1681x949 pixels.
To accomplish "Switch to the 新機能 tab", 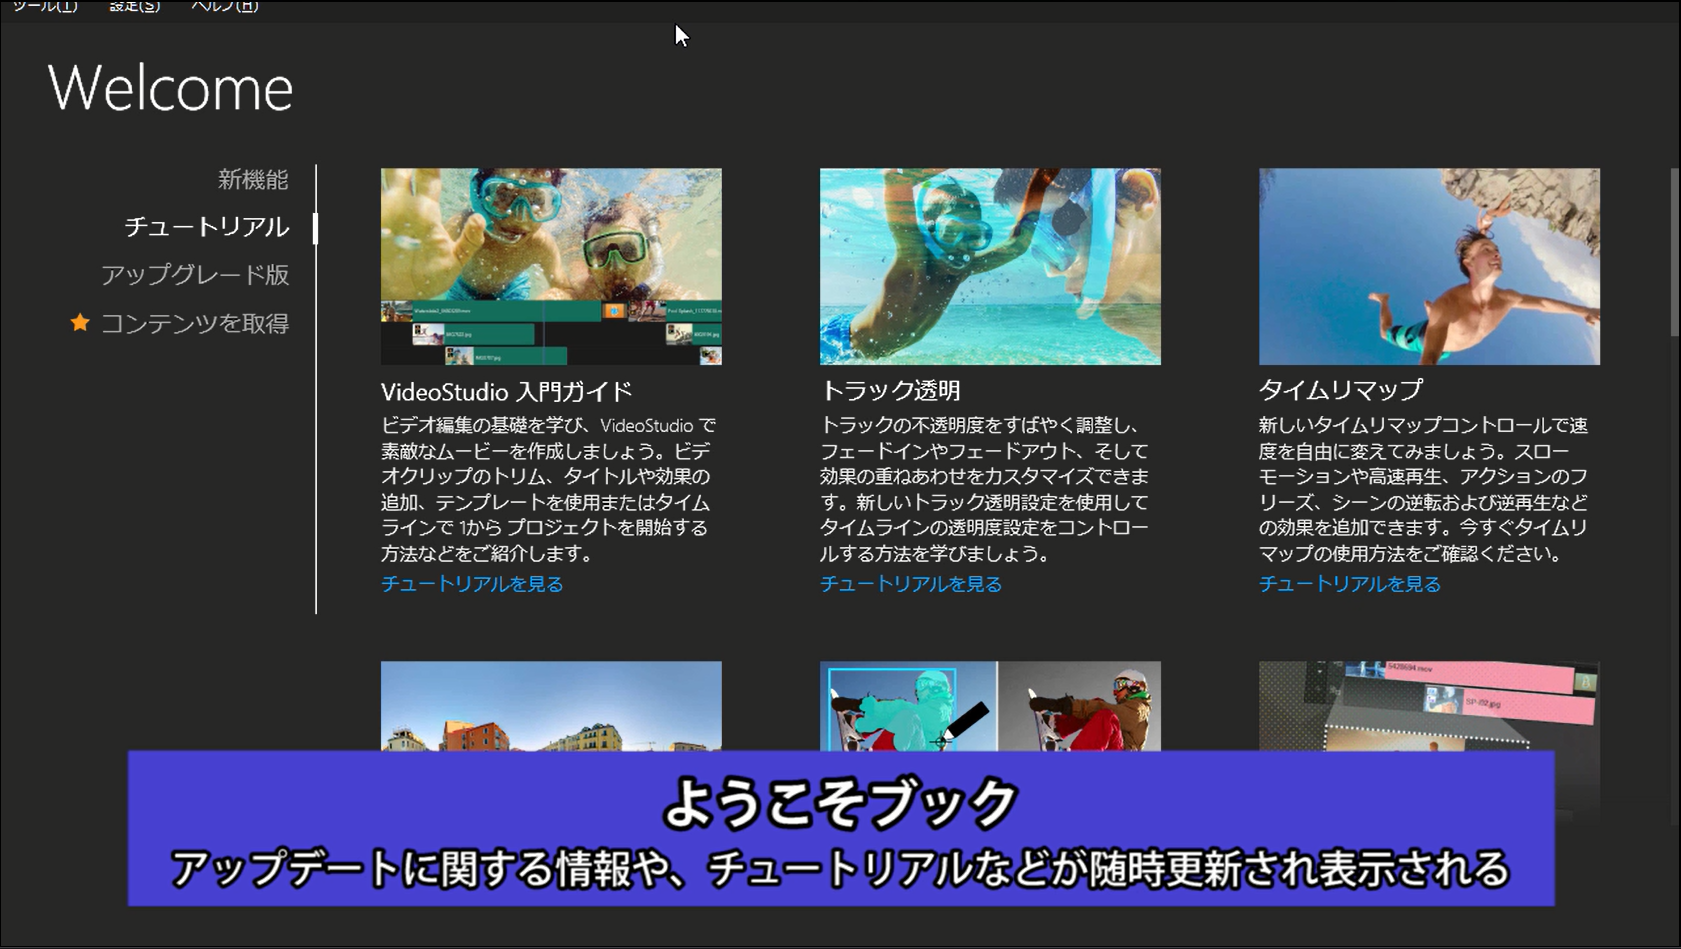I will pos(253,180).
